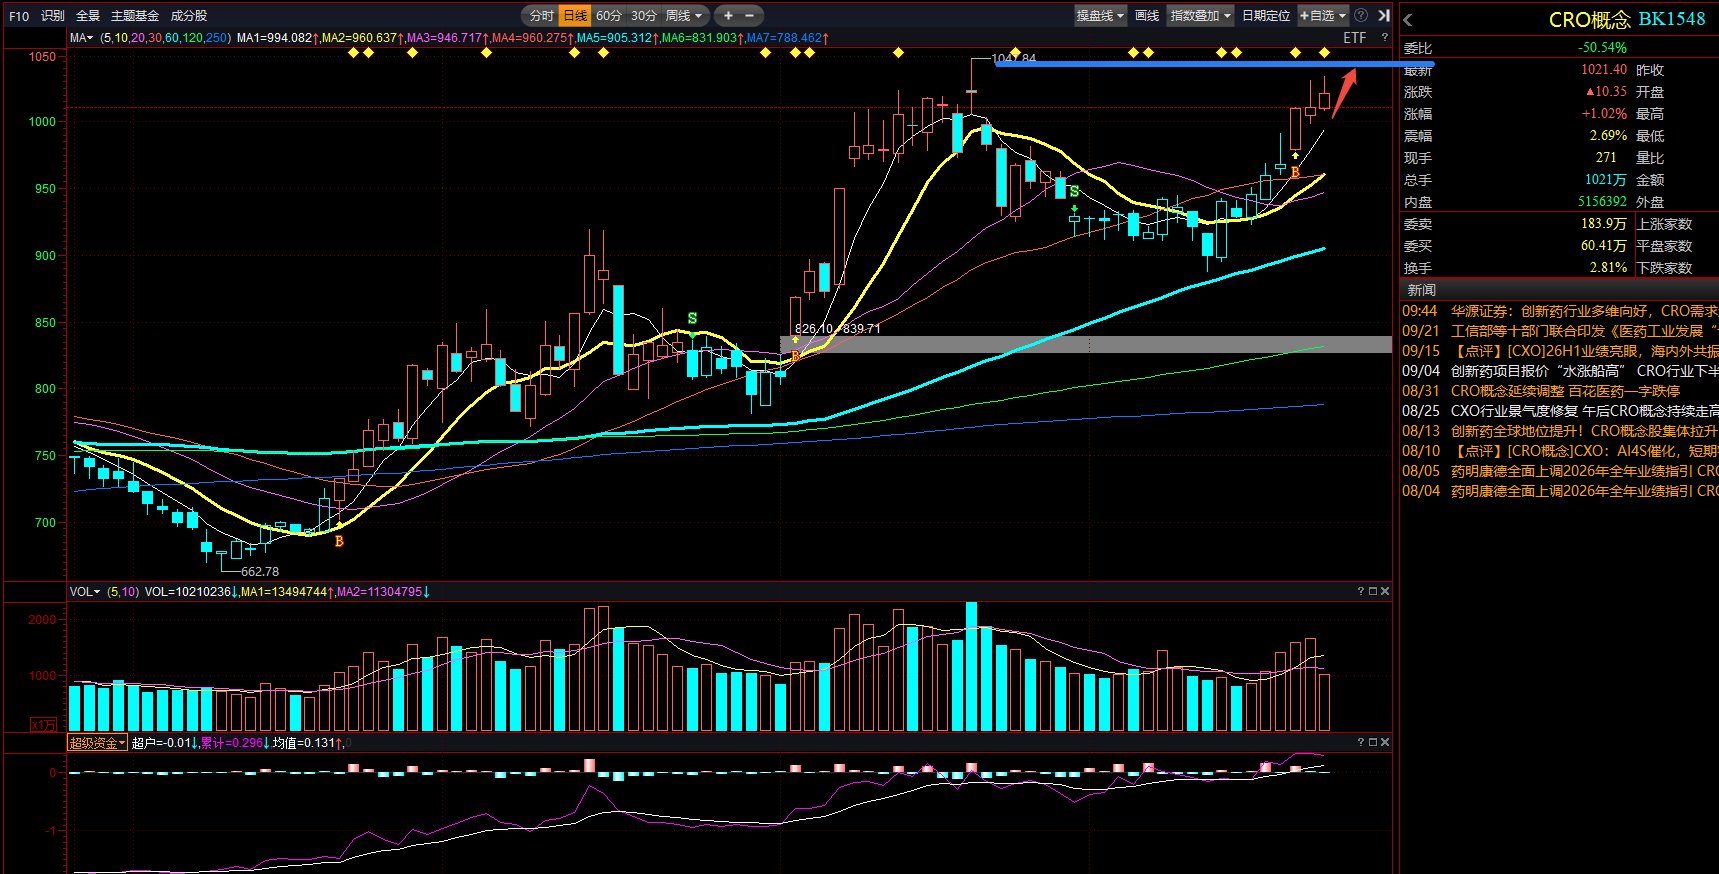This screenshot has width=1719, height=874.
Task: Close the VOL volume sub-panel
Action: click(x=1385, y=591)
